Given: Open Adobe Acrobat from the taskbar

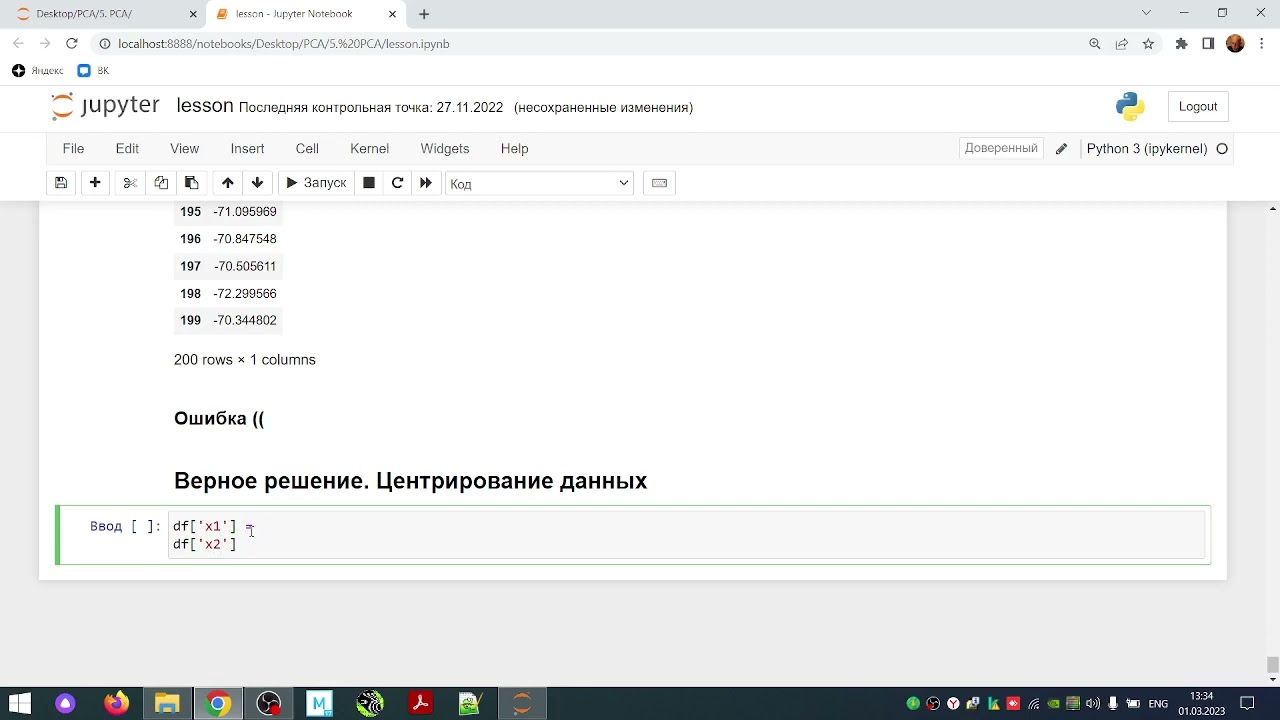Looking at the screenshot, I should coord(420,704).
